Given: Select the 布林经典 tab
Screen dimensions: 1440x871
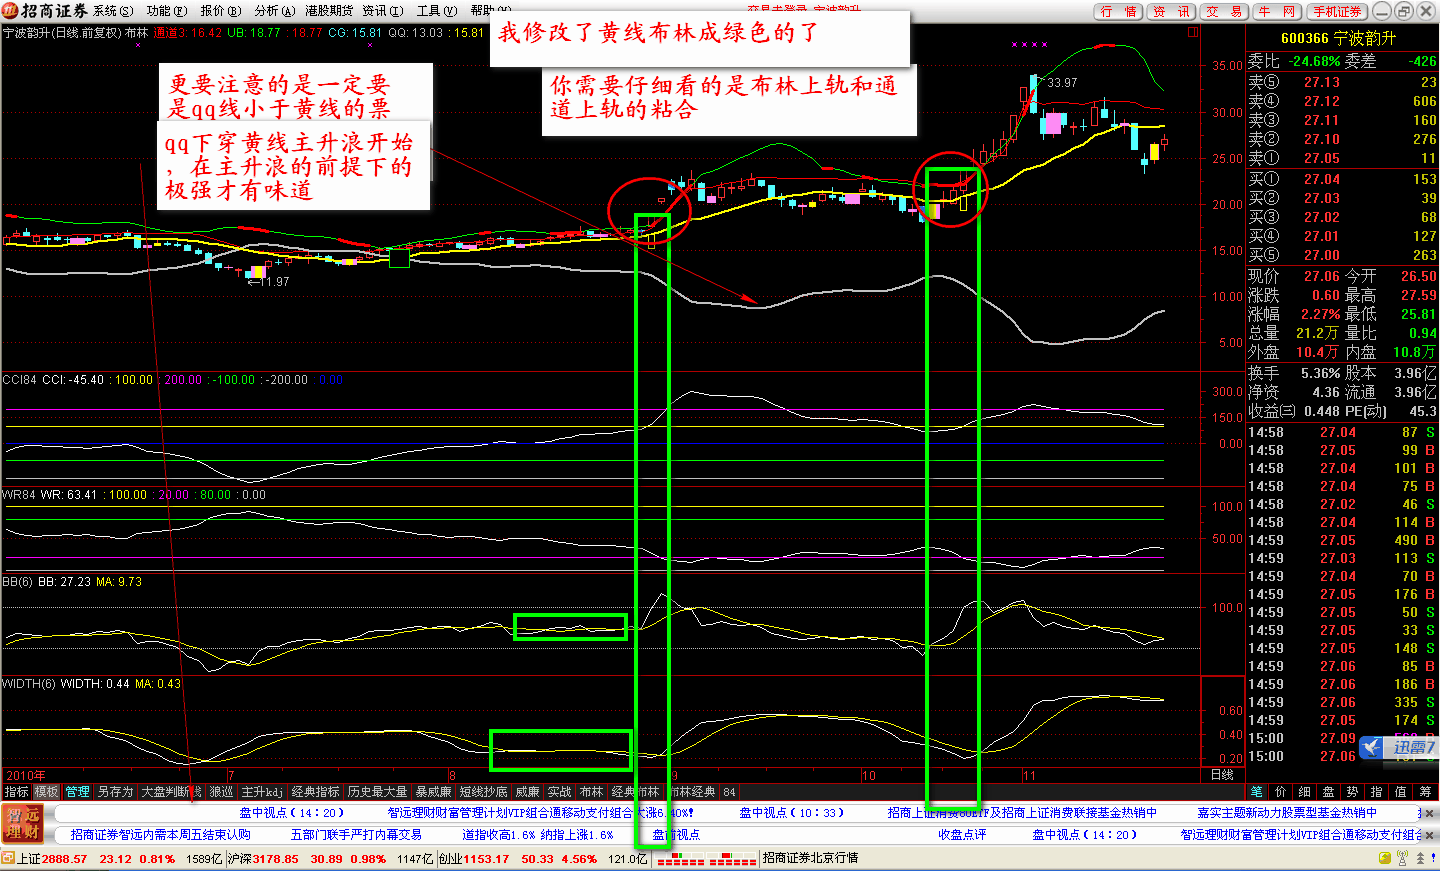Looking at the screenshot, I should pyautogui.click(x=692, y=791).
